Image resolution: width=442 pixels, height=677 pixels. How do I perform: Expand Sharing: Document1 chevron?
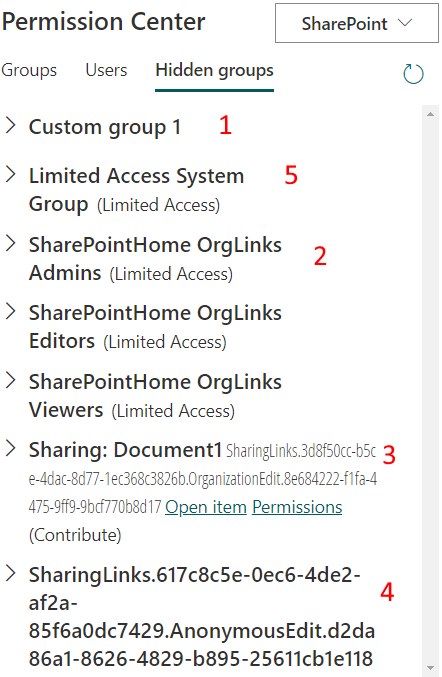pos(10,449)
